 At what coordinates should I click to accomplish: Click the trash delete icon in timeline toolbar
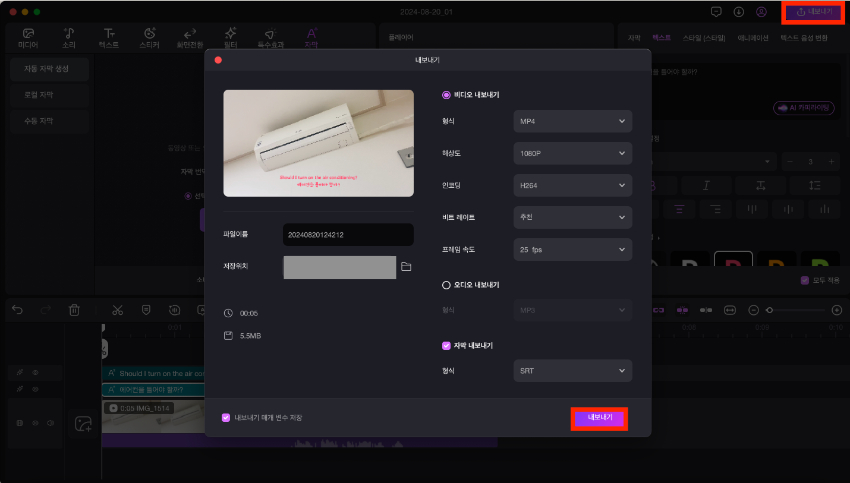pos(74,310)
